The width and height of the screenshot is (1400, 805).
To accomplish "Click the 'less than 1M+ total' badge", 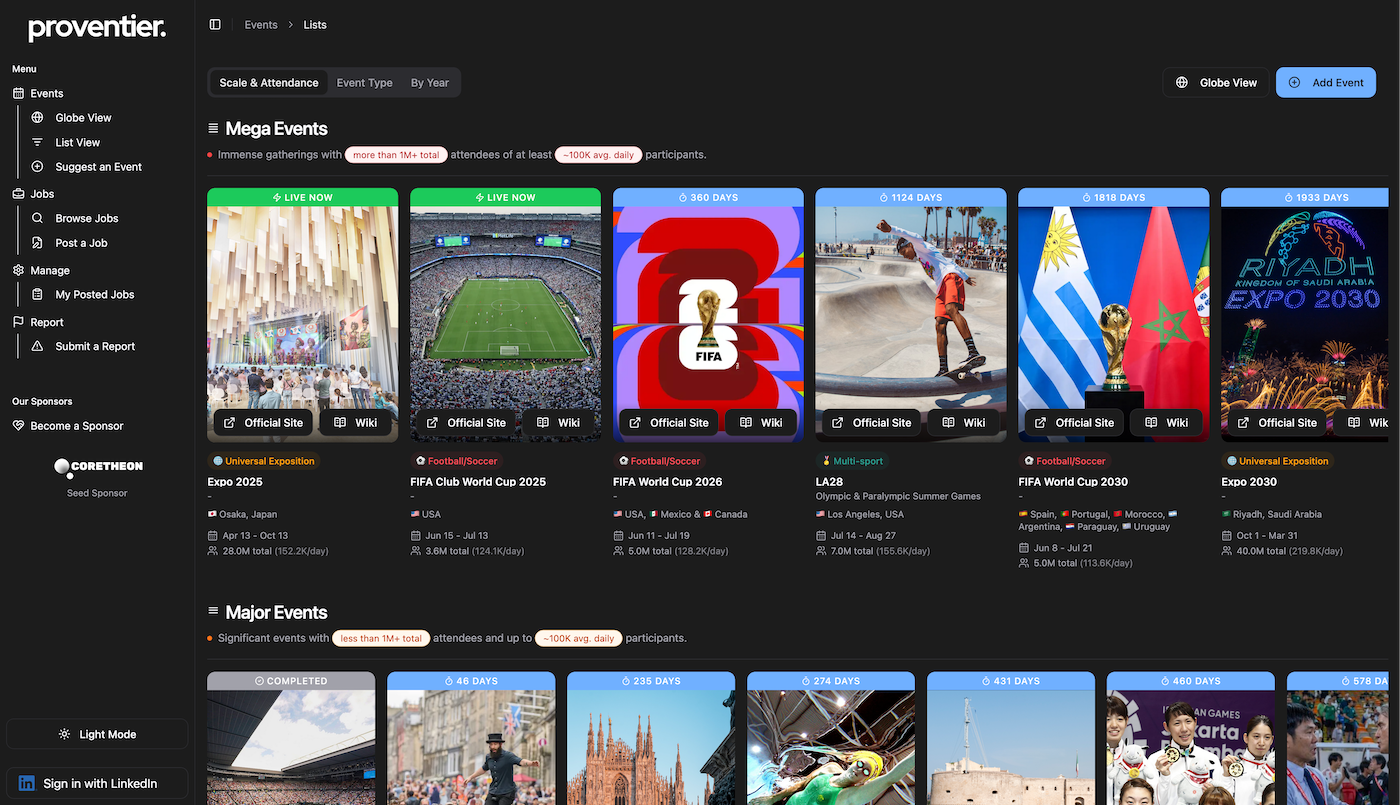I will (x=381, y=638).
